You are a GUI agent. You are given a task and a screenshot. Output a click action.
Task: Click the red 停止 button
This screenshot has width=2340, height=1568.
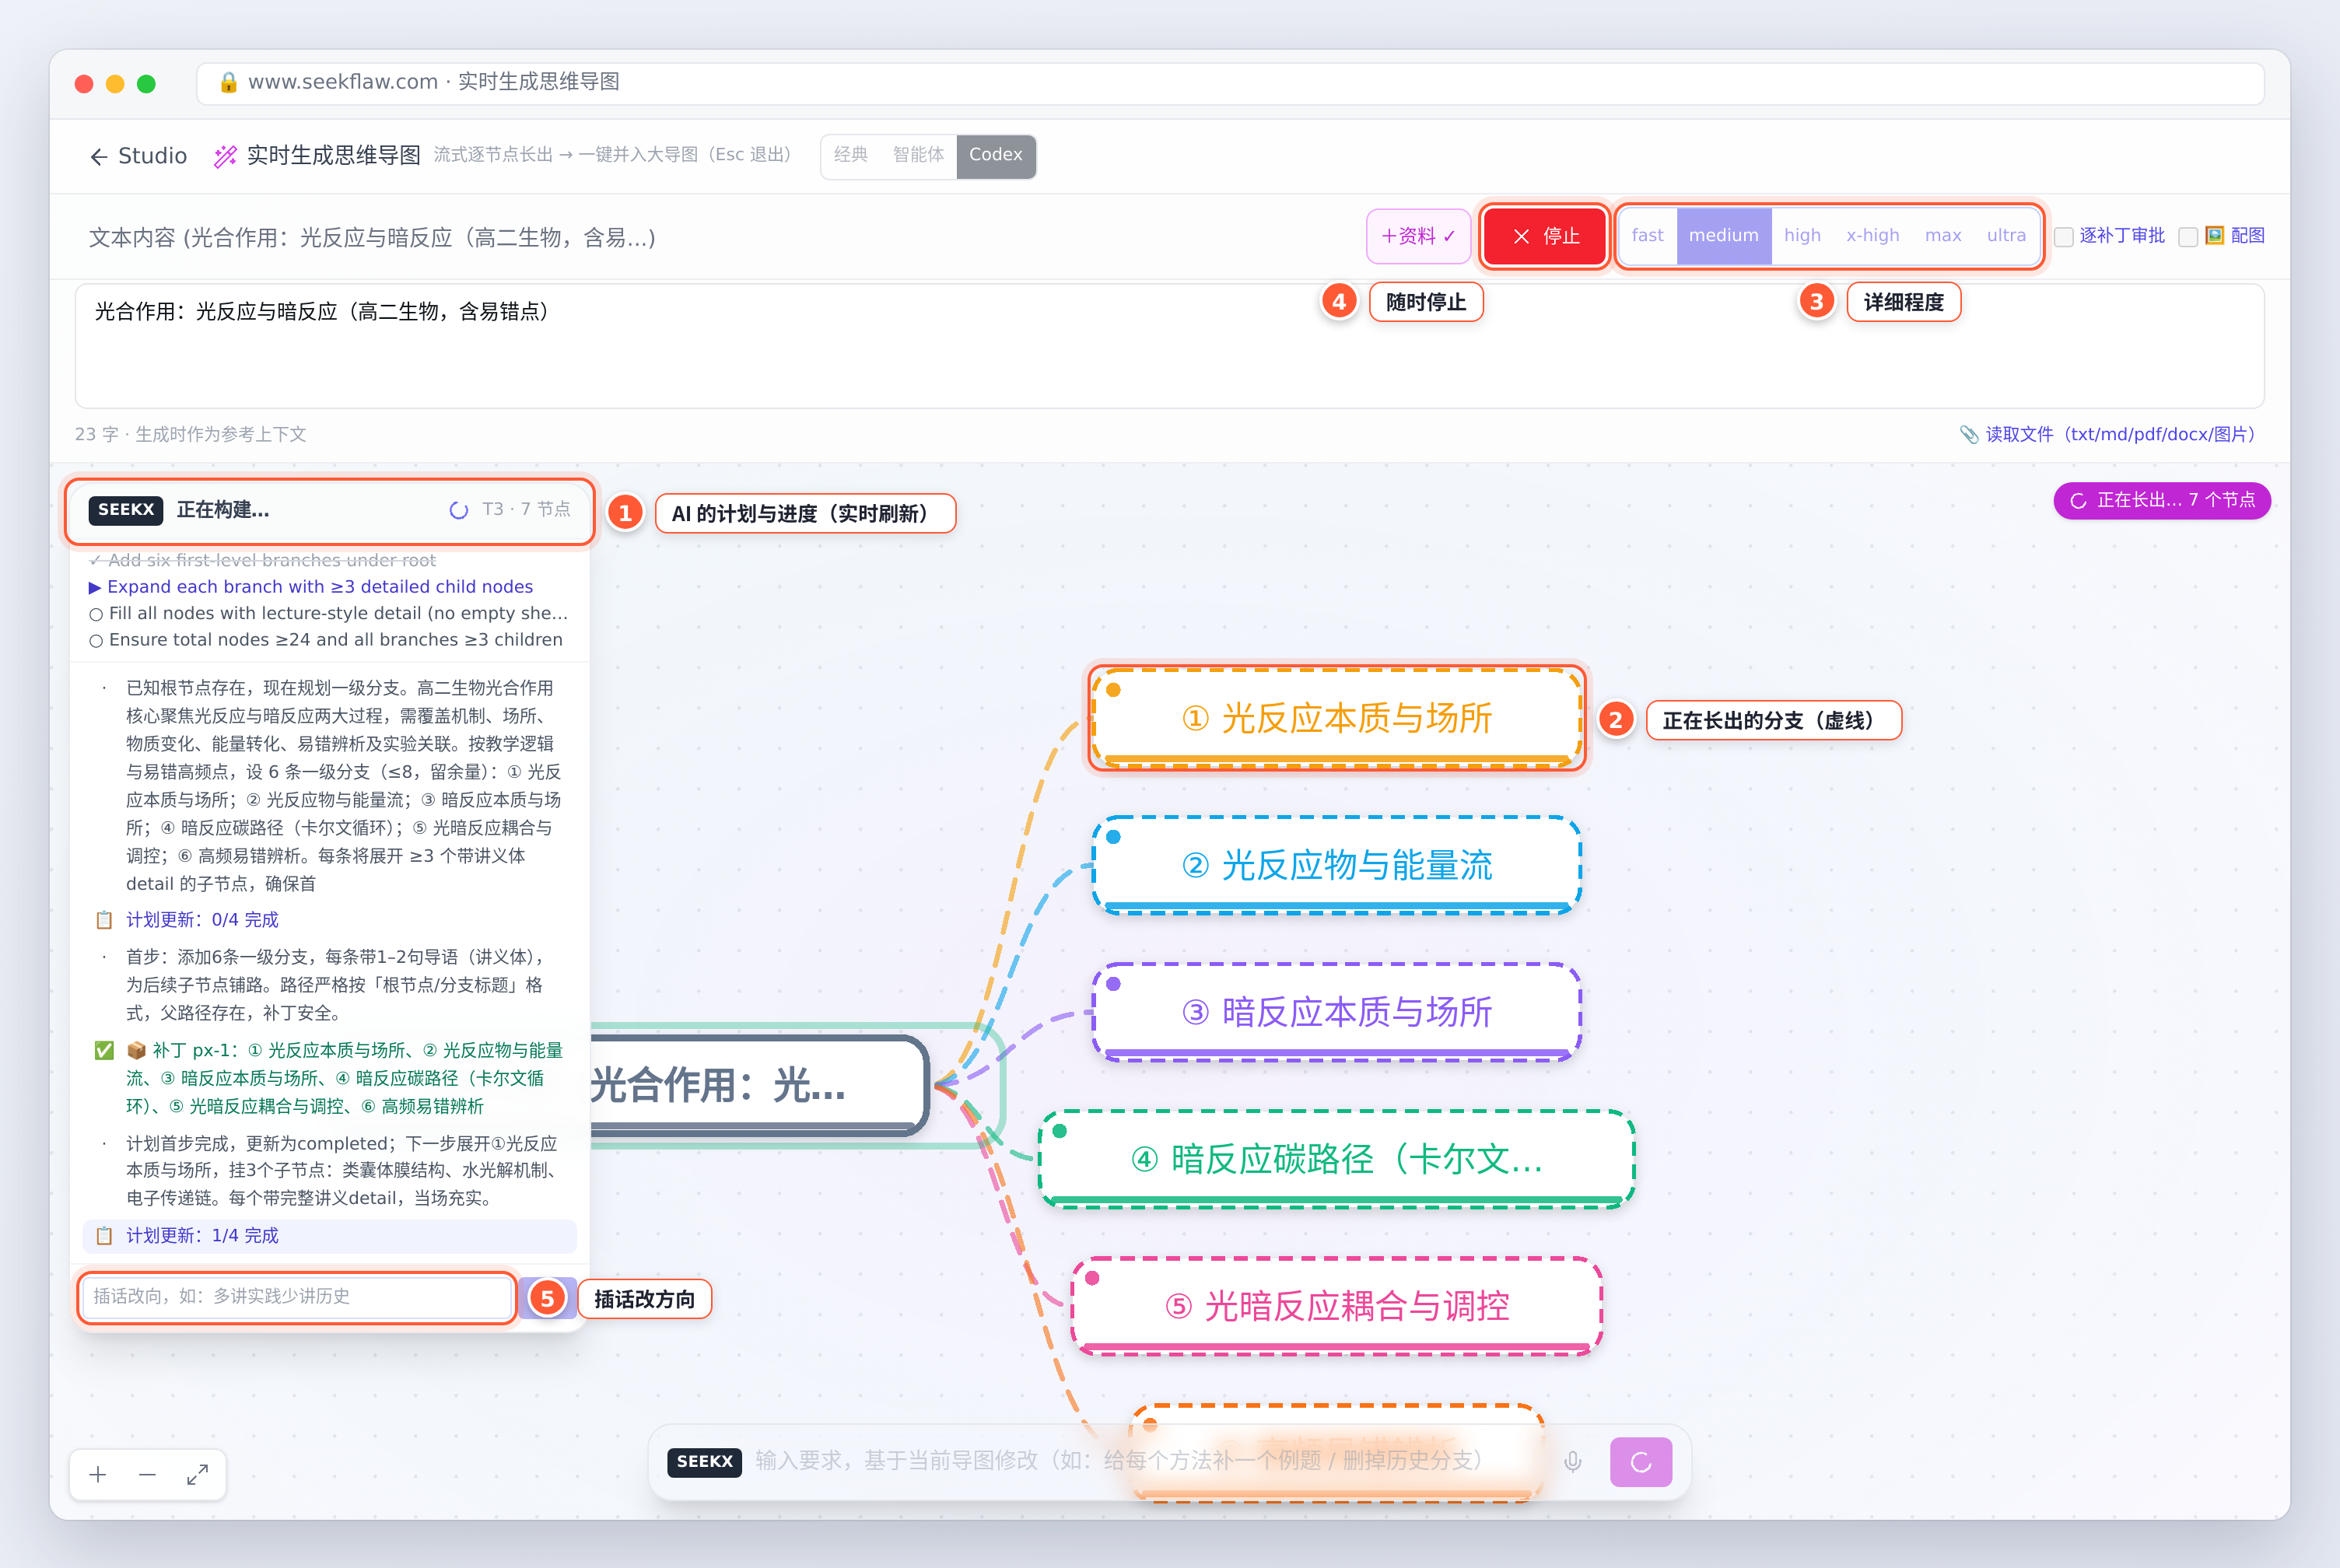1545,236
